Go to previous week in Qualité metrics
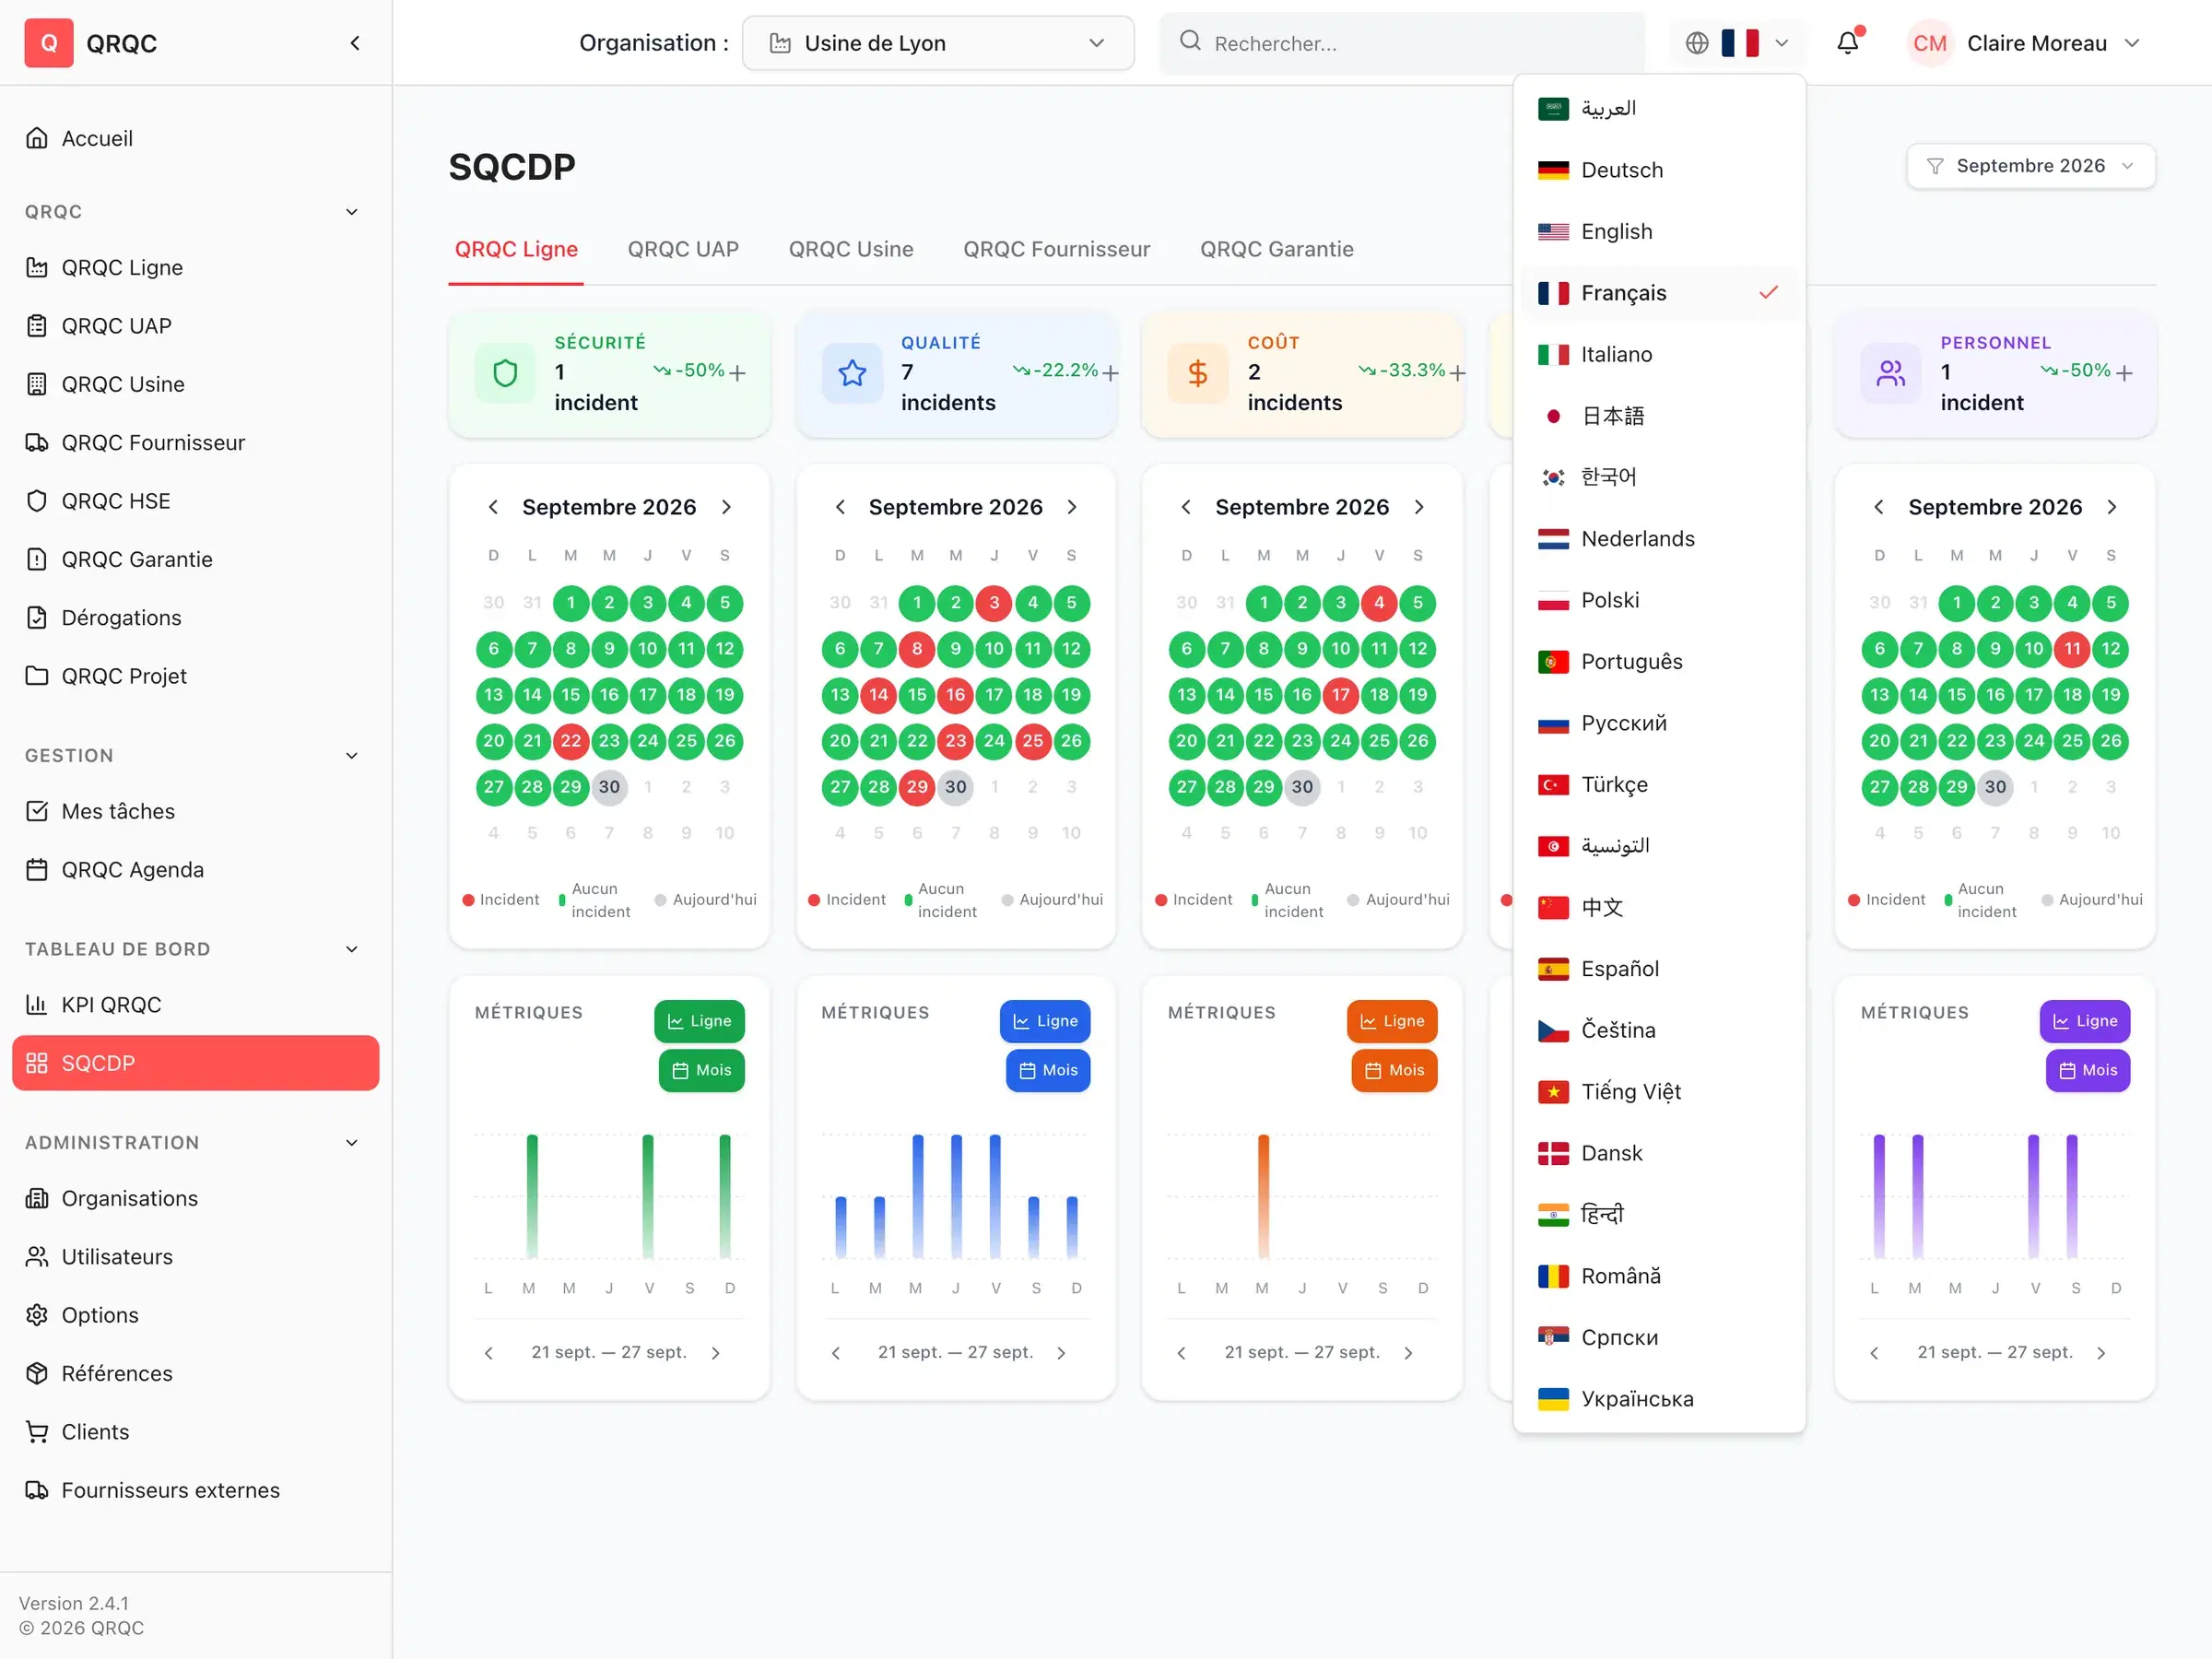2212x1659 pixels. 836,1353
